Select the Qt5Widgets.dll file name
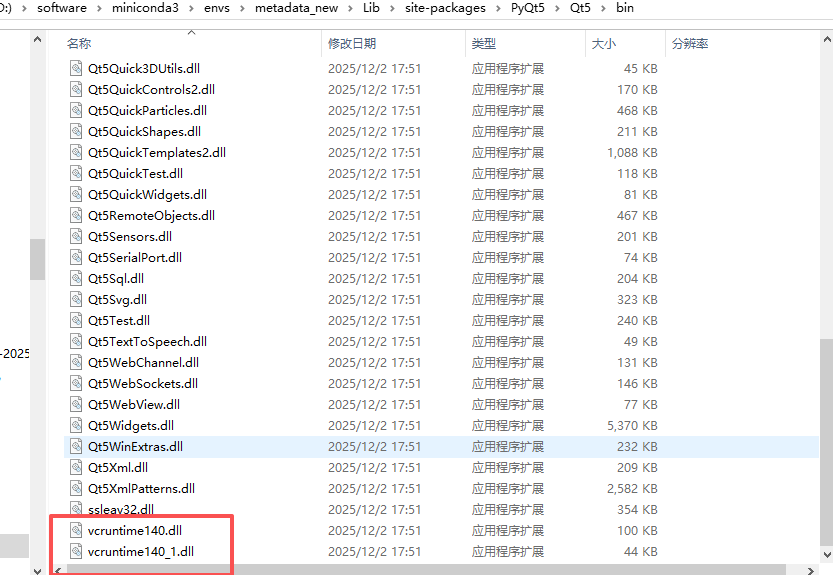The width and height of the screenshot is (833, 575). tap(131, 426)
